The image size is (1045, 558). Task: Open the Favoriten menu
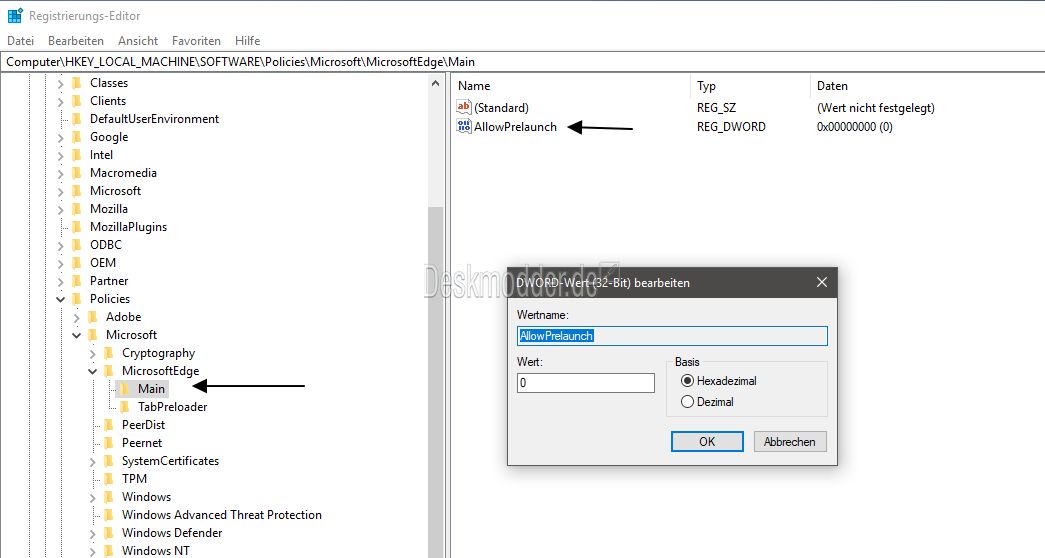coord(196,41)
